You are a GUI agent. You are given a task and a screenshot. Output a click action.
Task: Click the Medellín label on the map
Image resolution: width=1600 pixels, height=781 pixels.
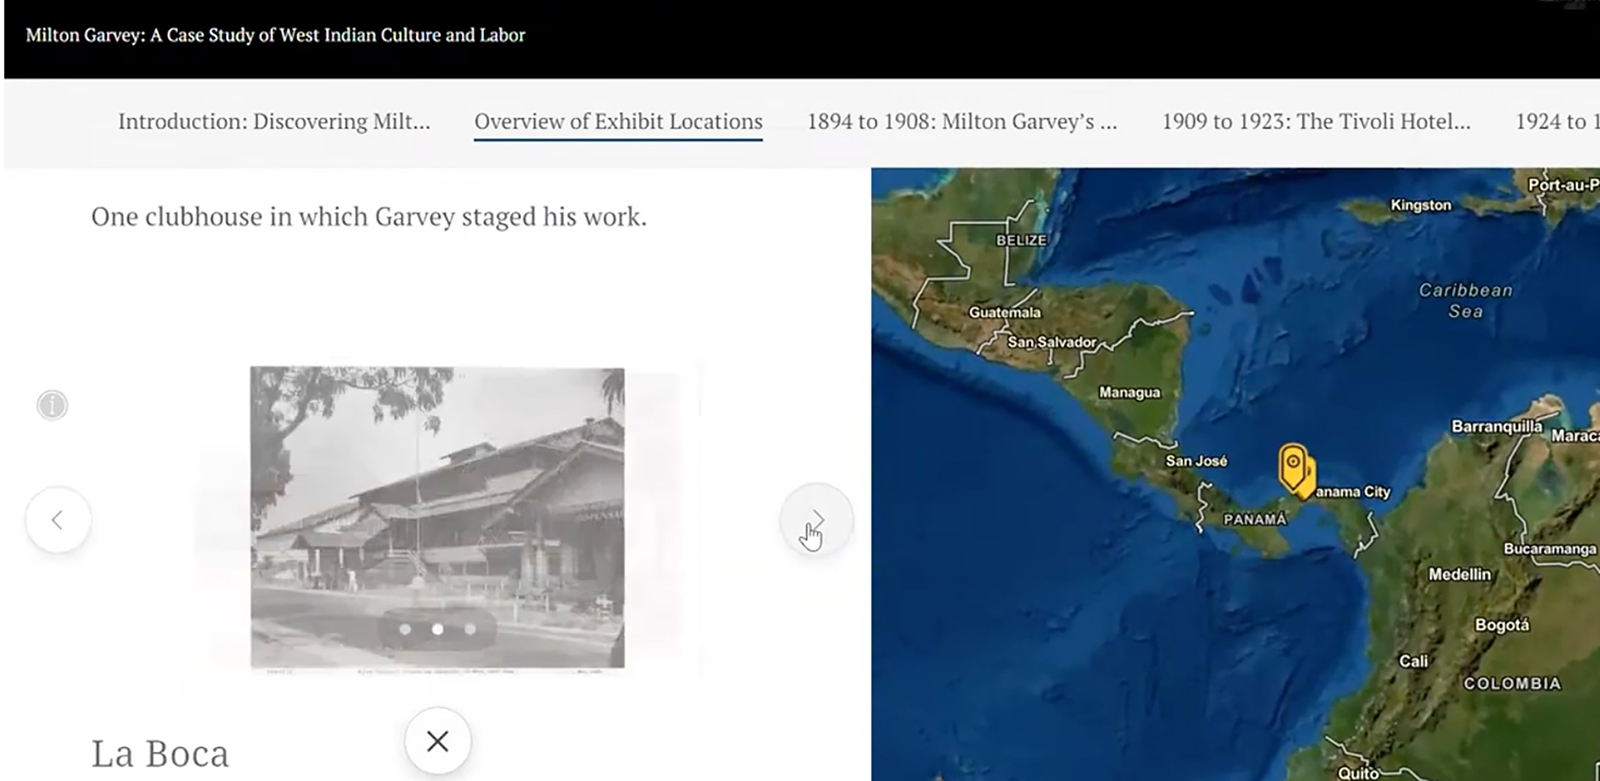(1459, 574)
